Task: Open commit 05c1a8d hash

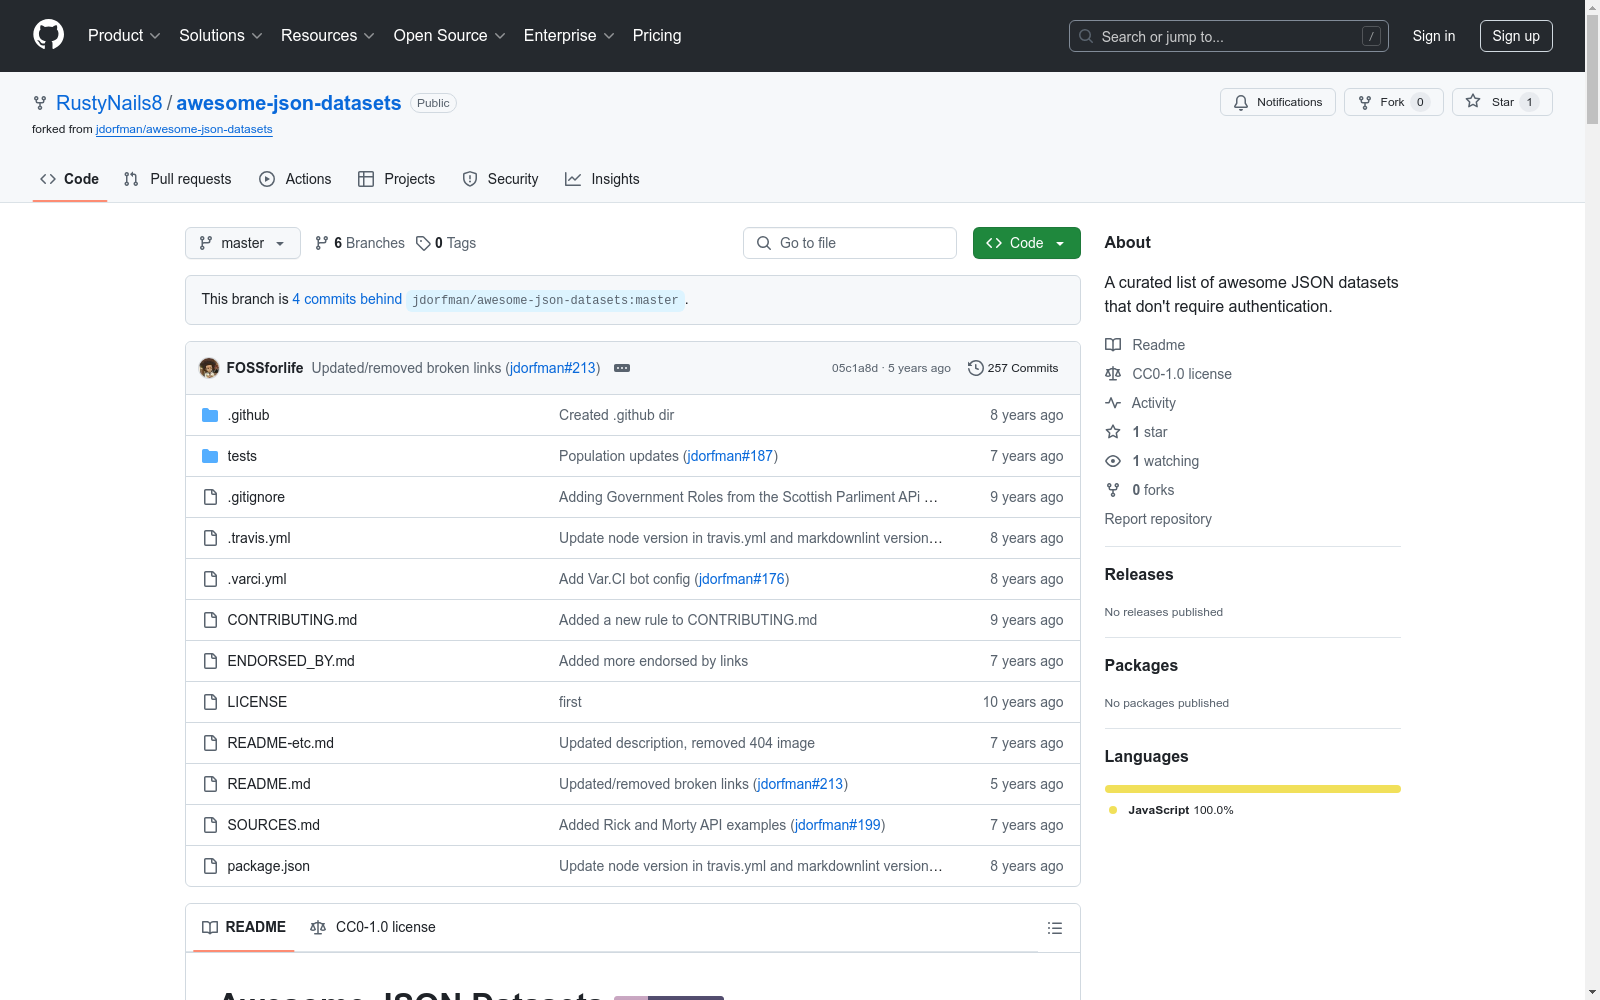Action: [855, 368]
